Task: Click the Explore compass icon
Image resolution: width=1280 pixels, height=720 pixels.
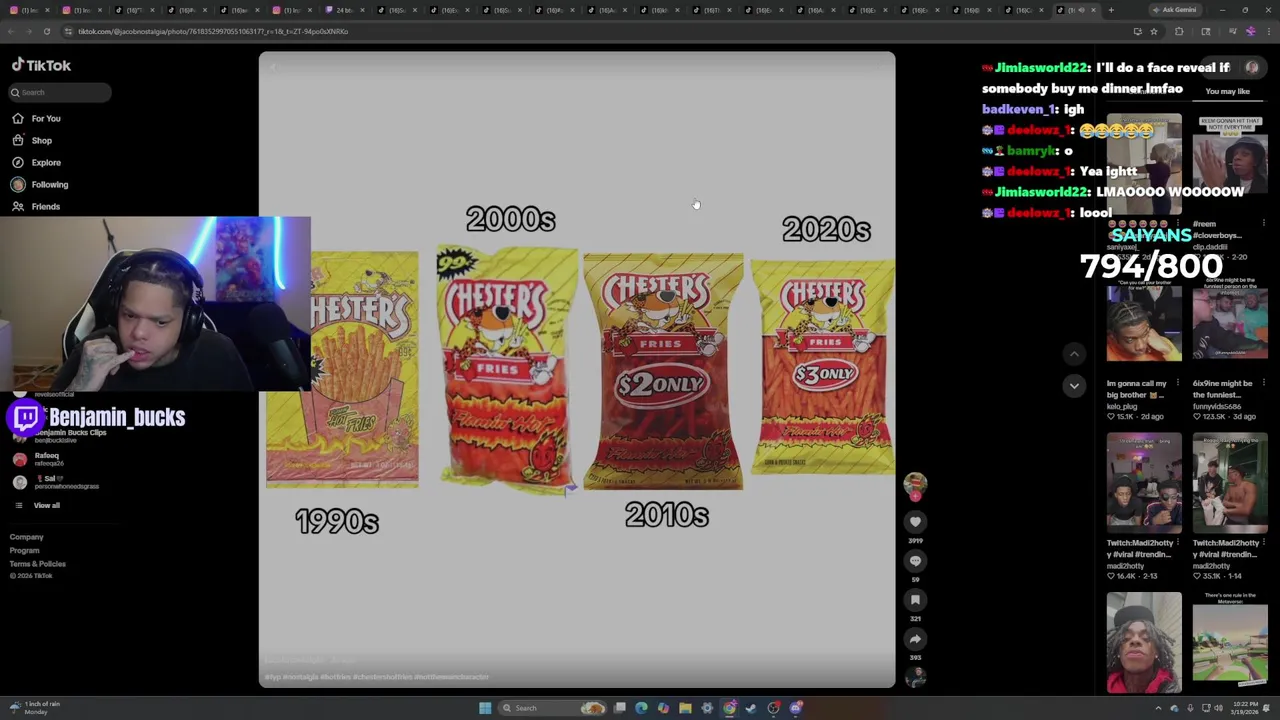Action: click(x=18, y=162)
